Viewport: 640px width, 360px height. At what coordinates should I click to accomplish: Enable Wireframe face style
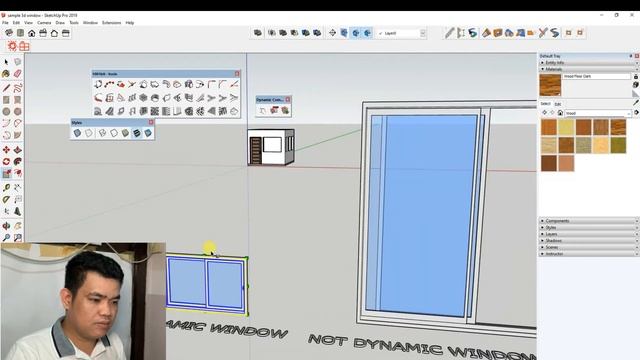click(x=102, y=133)
